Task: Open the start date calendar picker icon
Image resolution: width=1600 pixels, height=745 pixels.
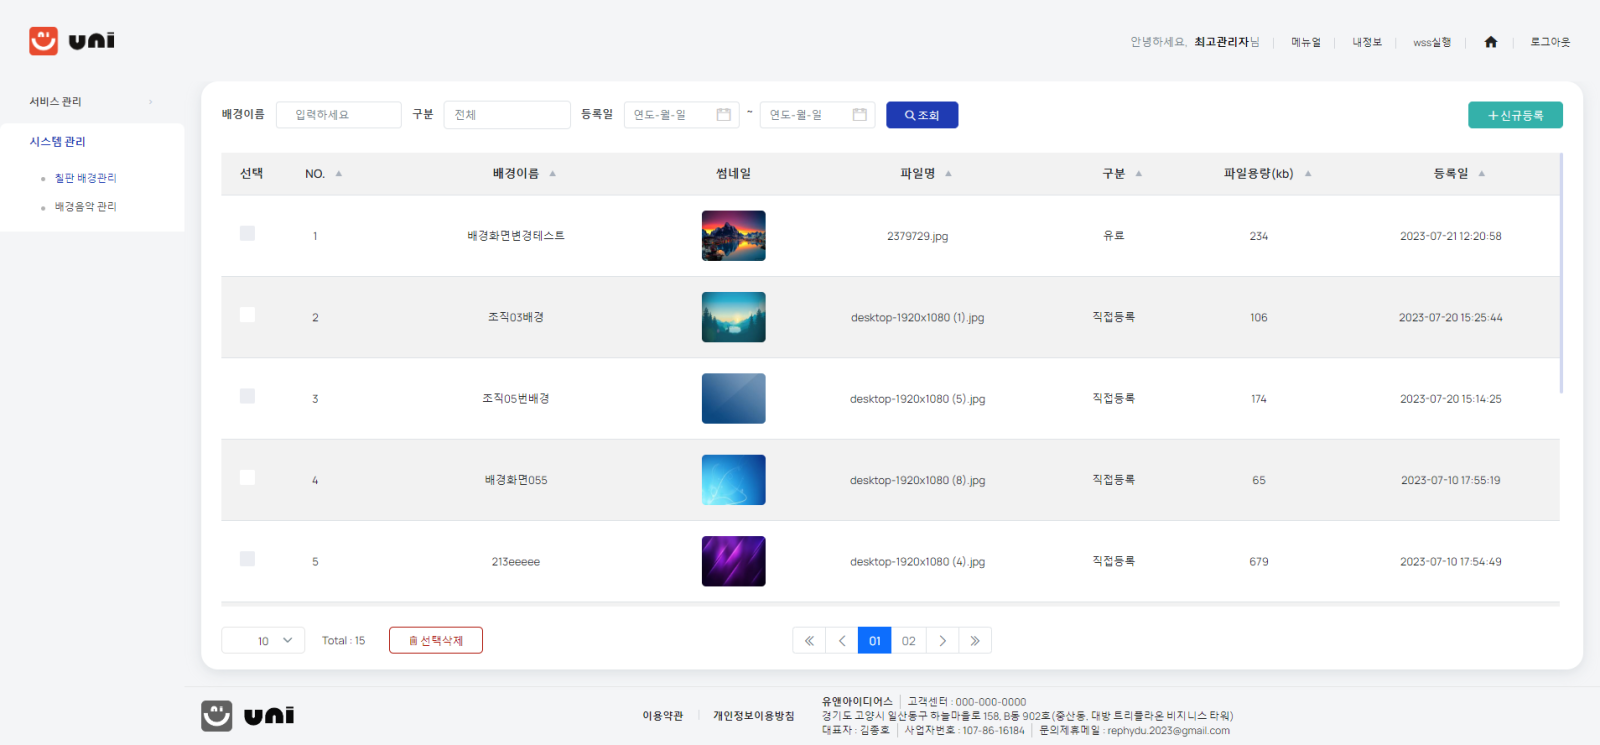Action: [724, 115]
